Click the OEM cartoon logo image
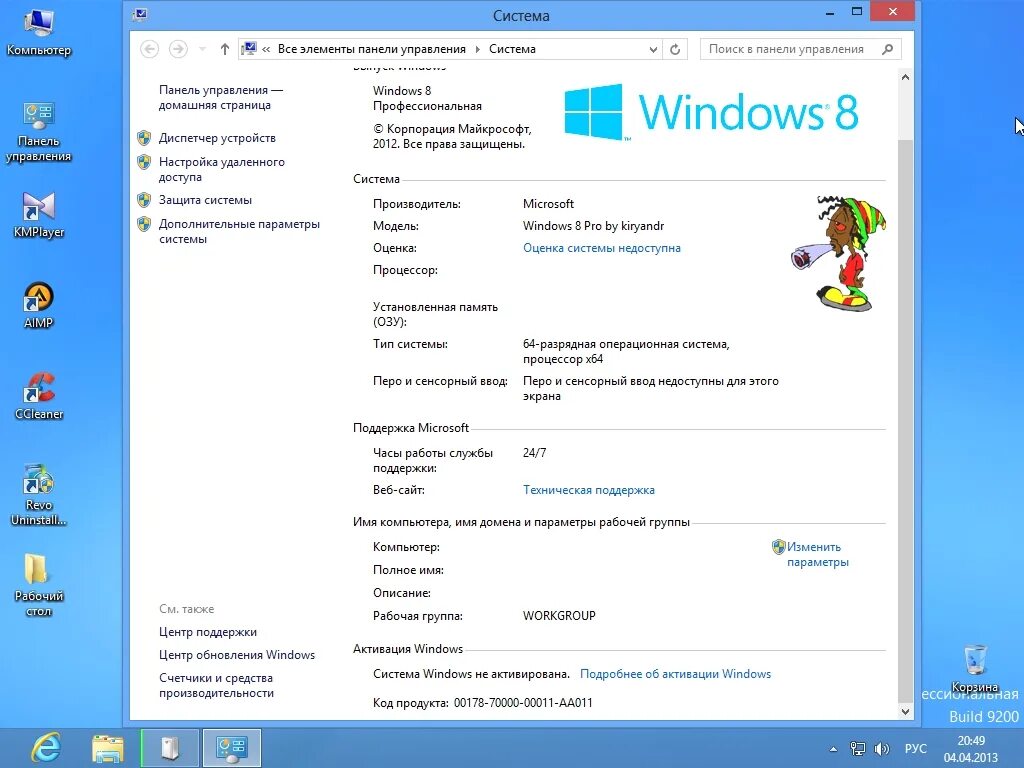 point(839,253)
